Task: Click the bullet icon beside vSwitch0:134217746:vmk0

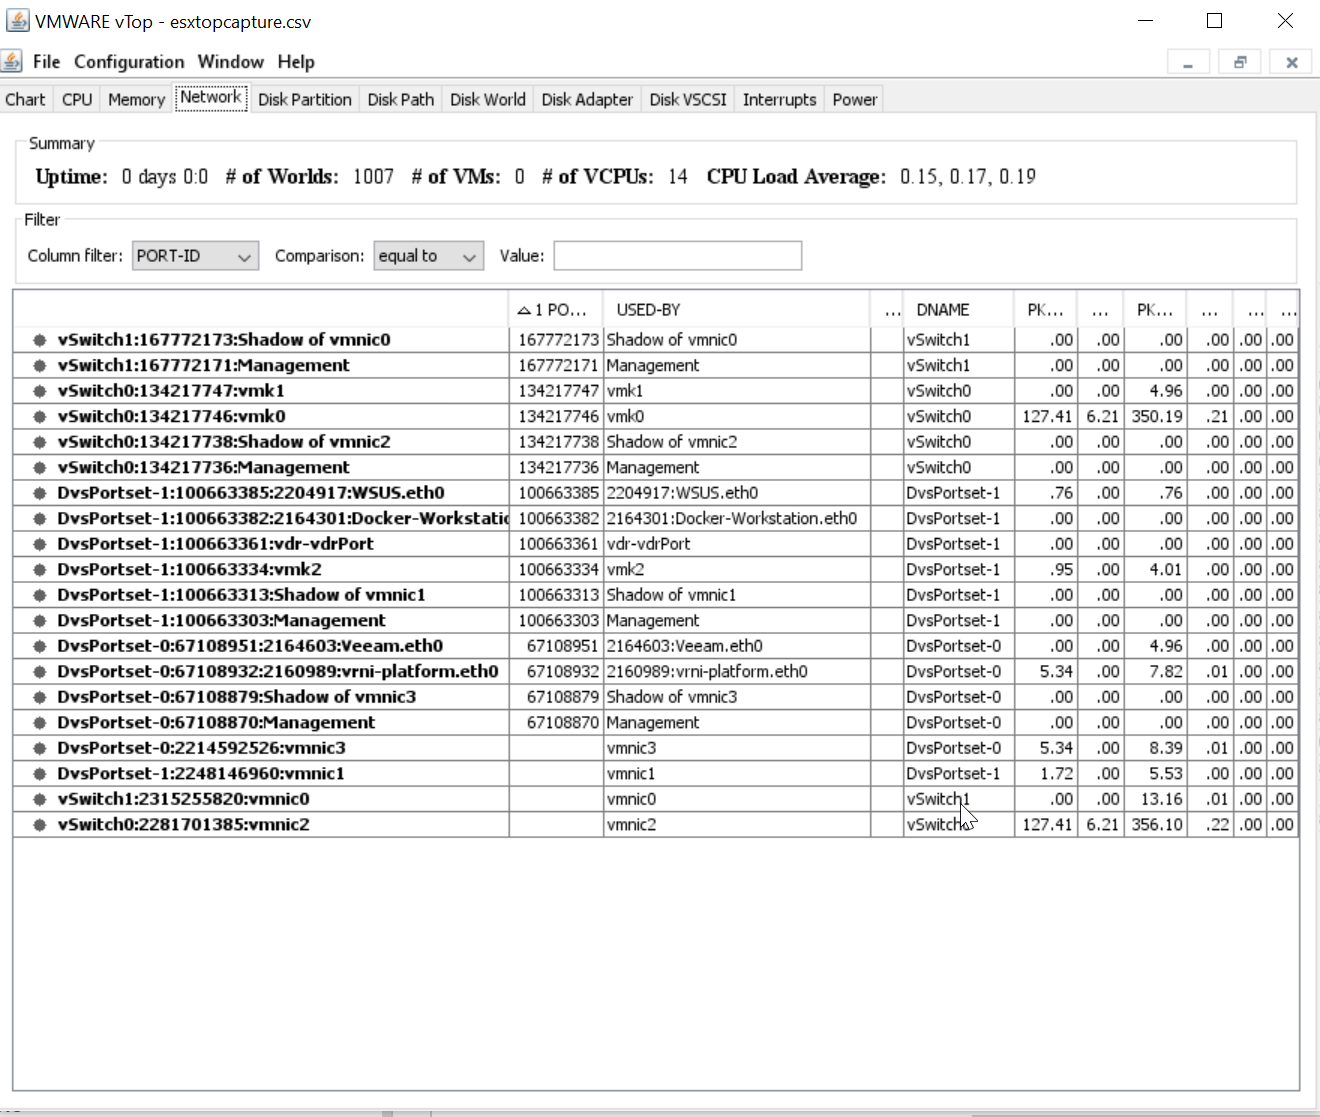Action: [x=40, y=417]
